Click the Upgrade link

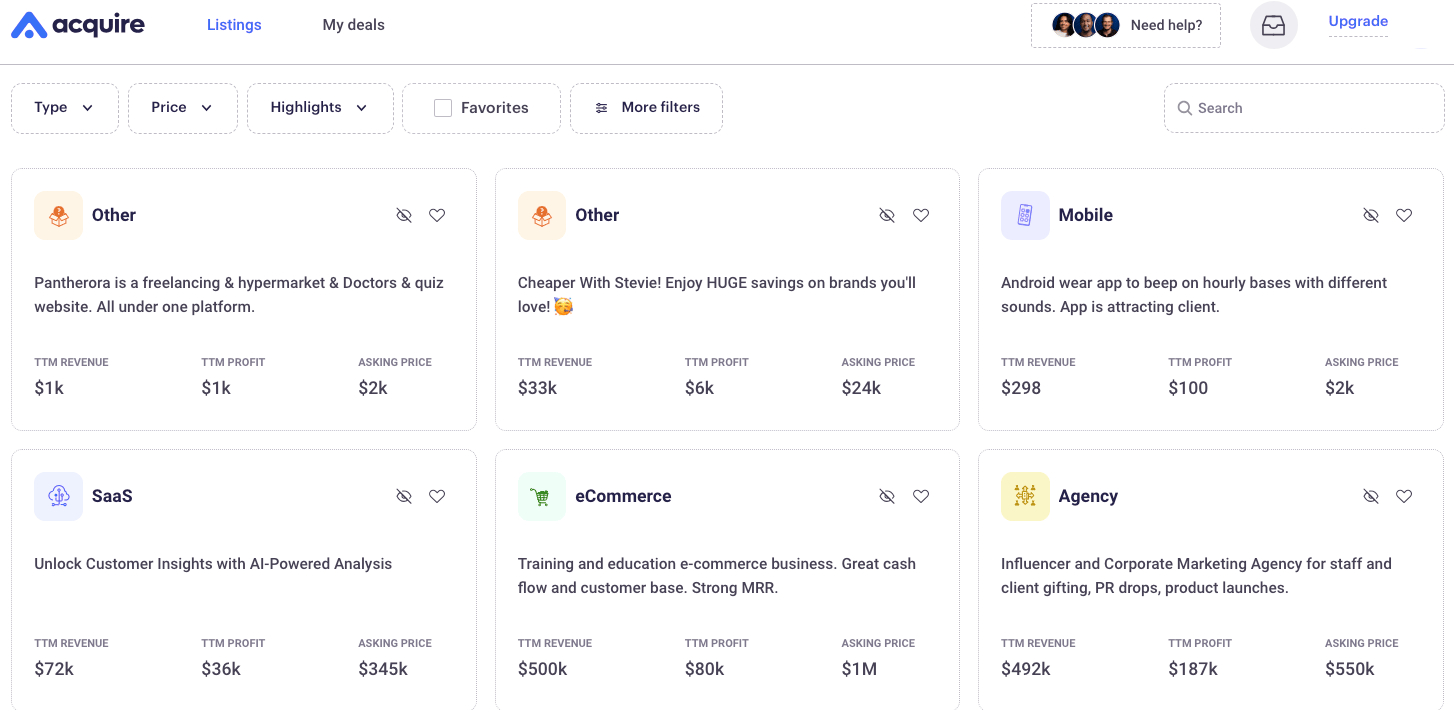1358,22
